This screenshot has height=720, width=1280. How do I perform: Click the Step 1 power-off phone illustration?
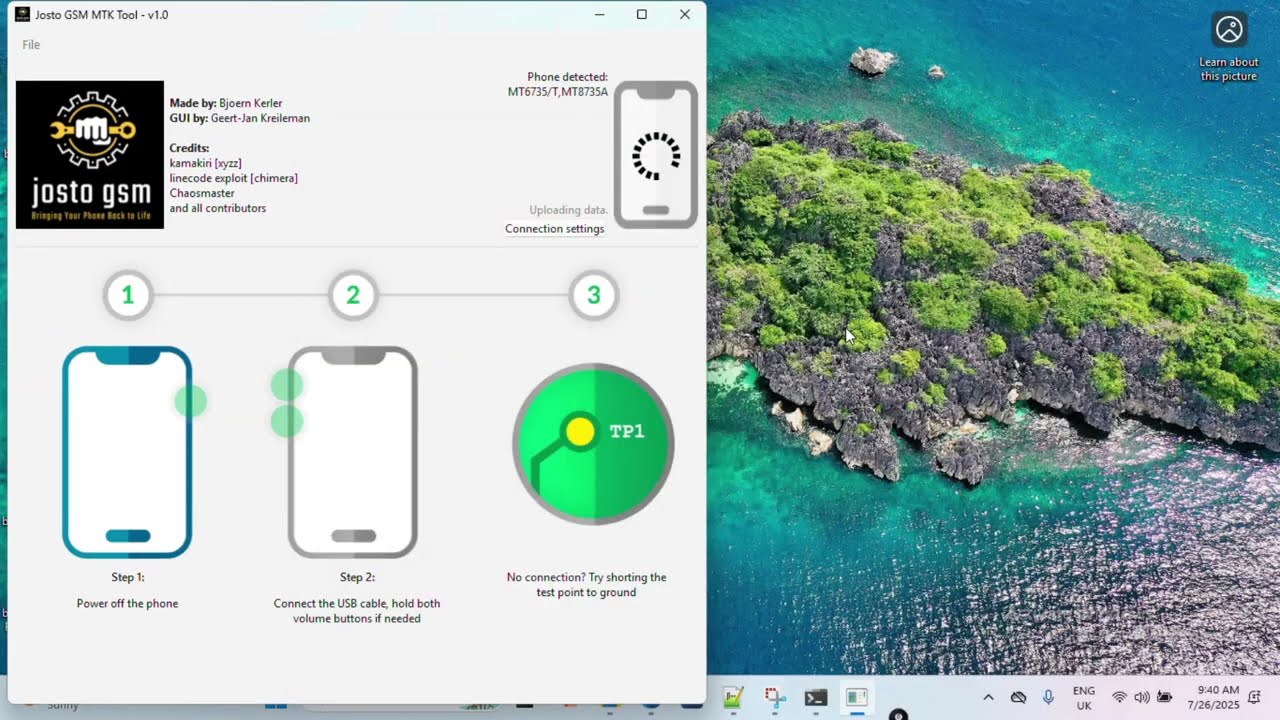pos(128,452)
